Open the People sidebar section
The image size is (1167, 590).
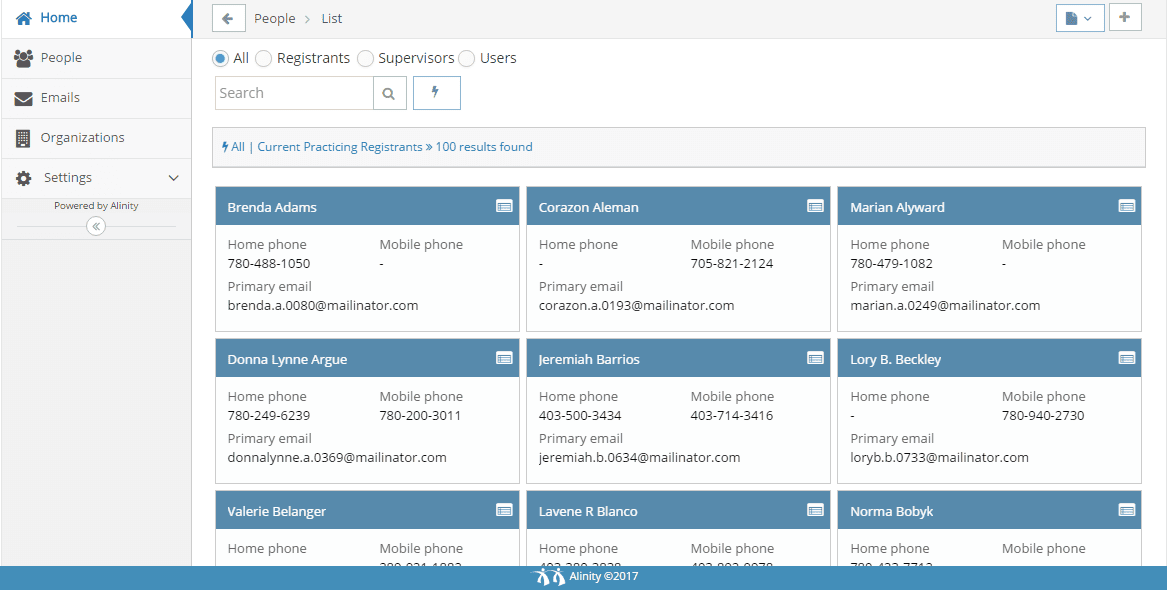96,58
